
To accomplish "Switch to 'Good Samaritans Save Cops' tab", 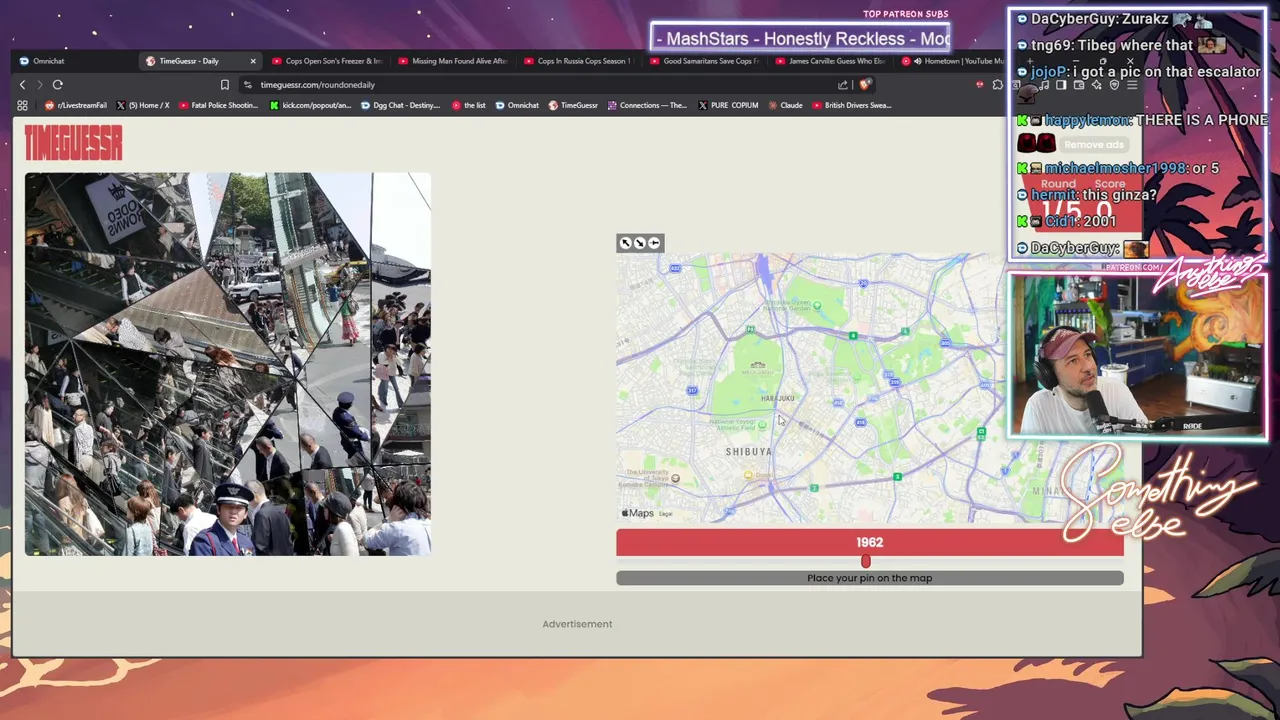I will (x=704, y=61).
